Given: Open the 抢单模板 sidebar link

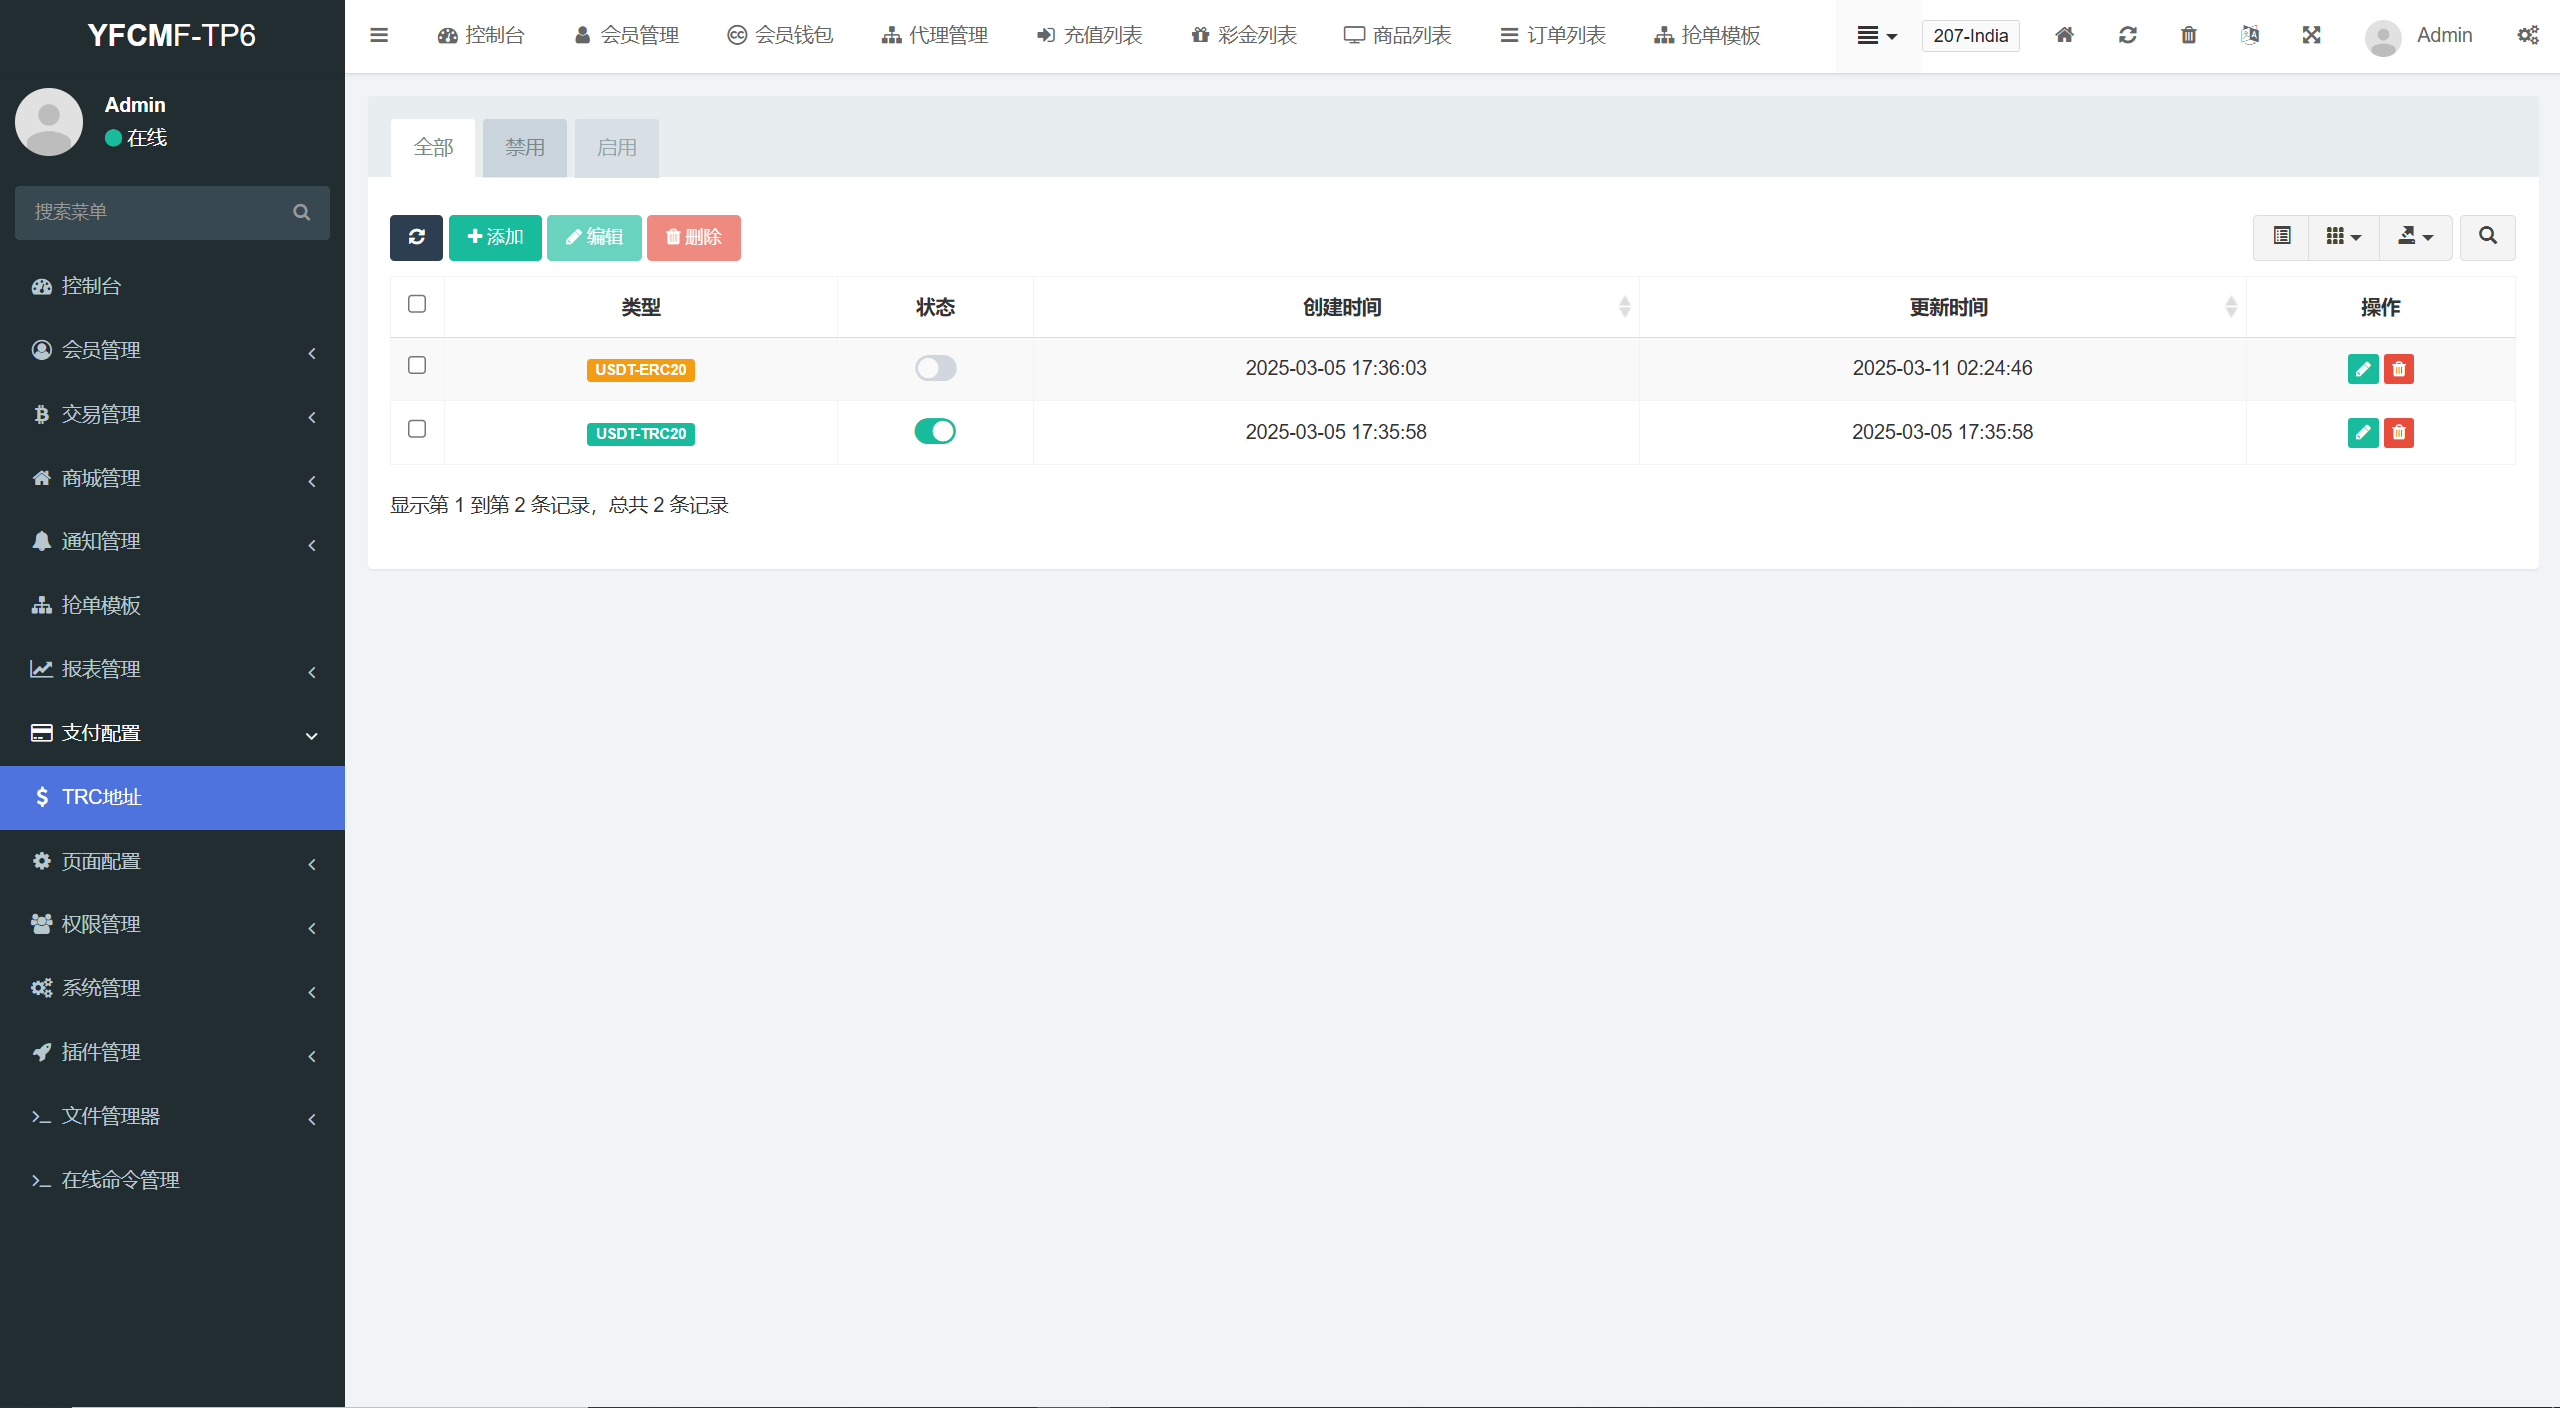Looking at the screenshot, I should (x=101, y=605).
